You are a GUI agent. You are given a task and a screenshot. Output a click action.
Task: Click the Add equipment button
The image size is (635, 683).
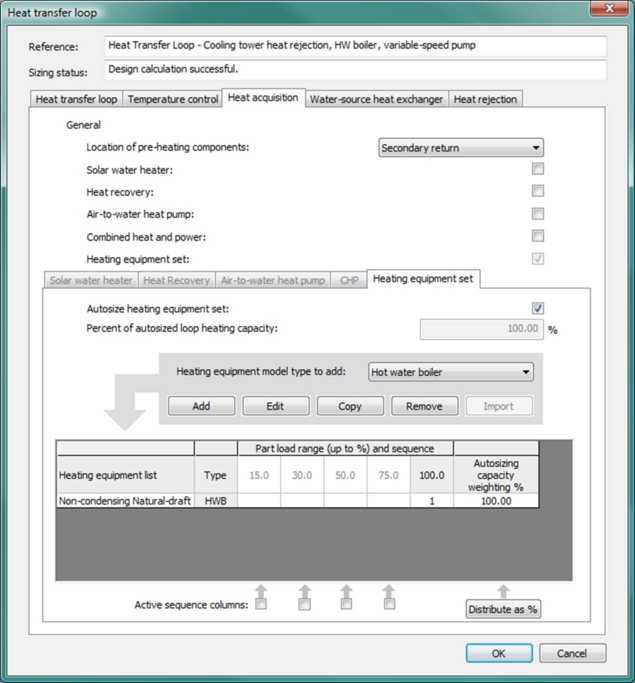201,406
